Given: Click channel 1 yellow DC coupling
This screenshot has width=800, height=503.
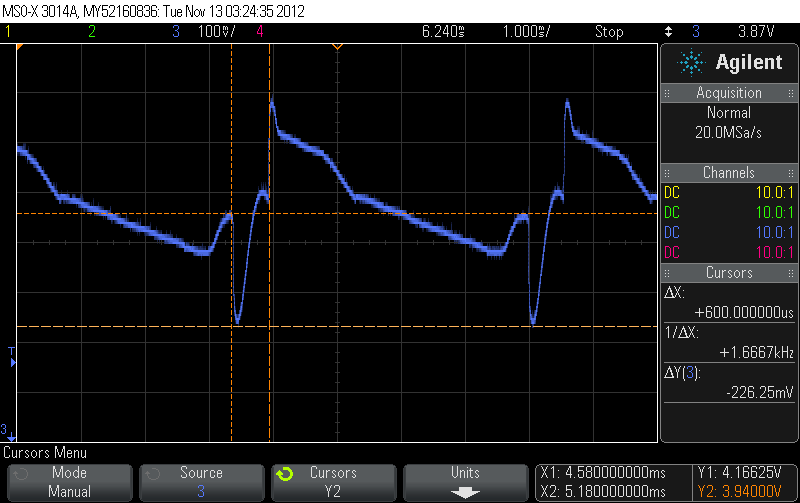Looking at the screenshot, I should point(672,192).
